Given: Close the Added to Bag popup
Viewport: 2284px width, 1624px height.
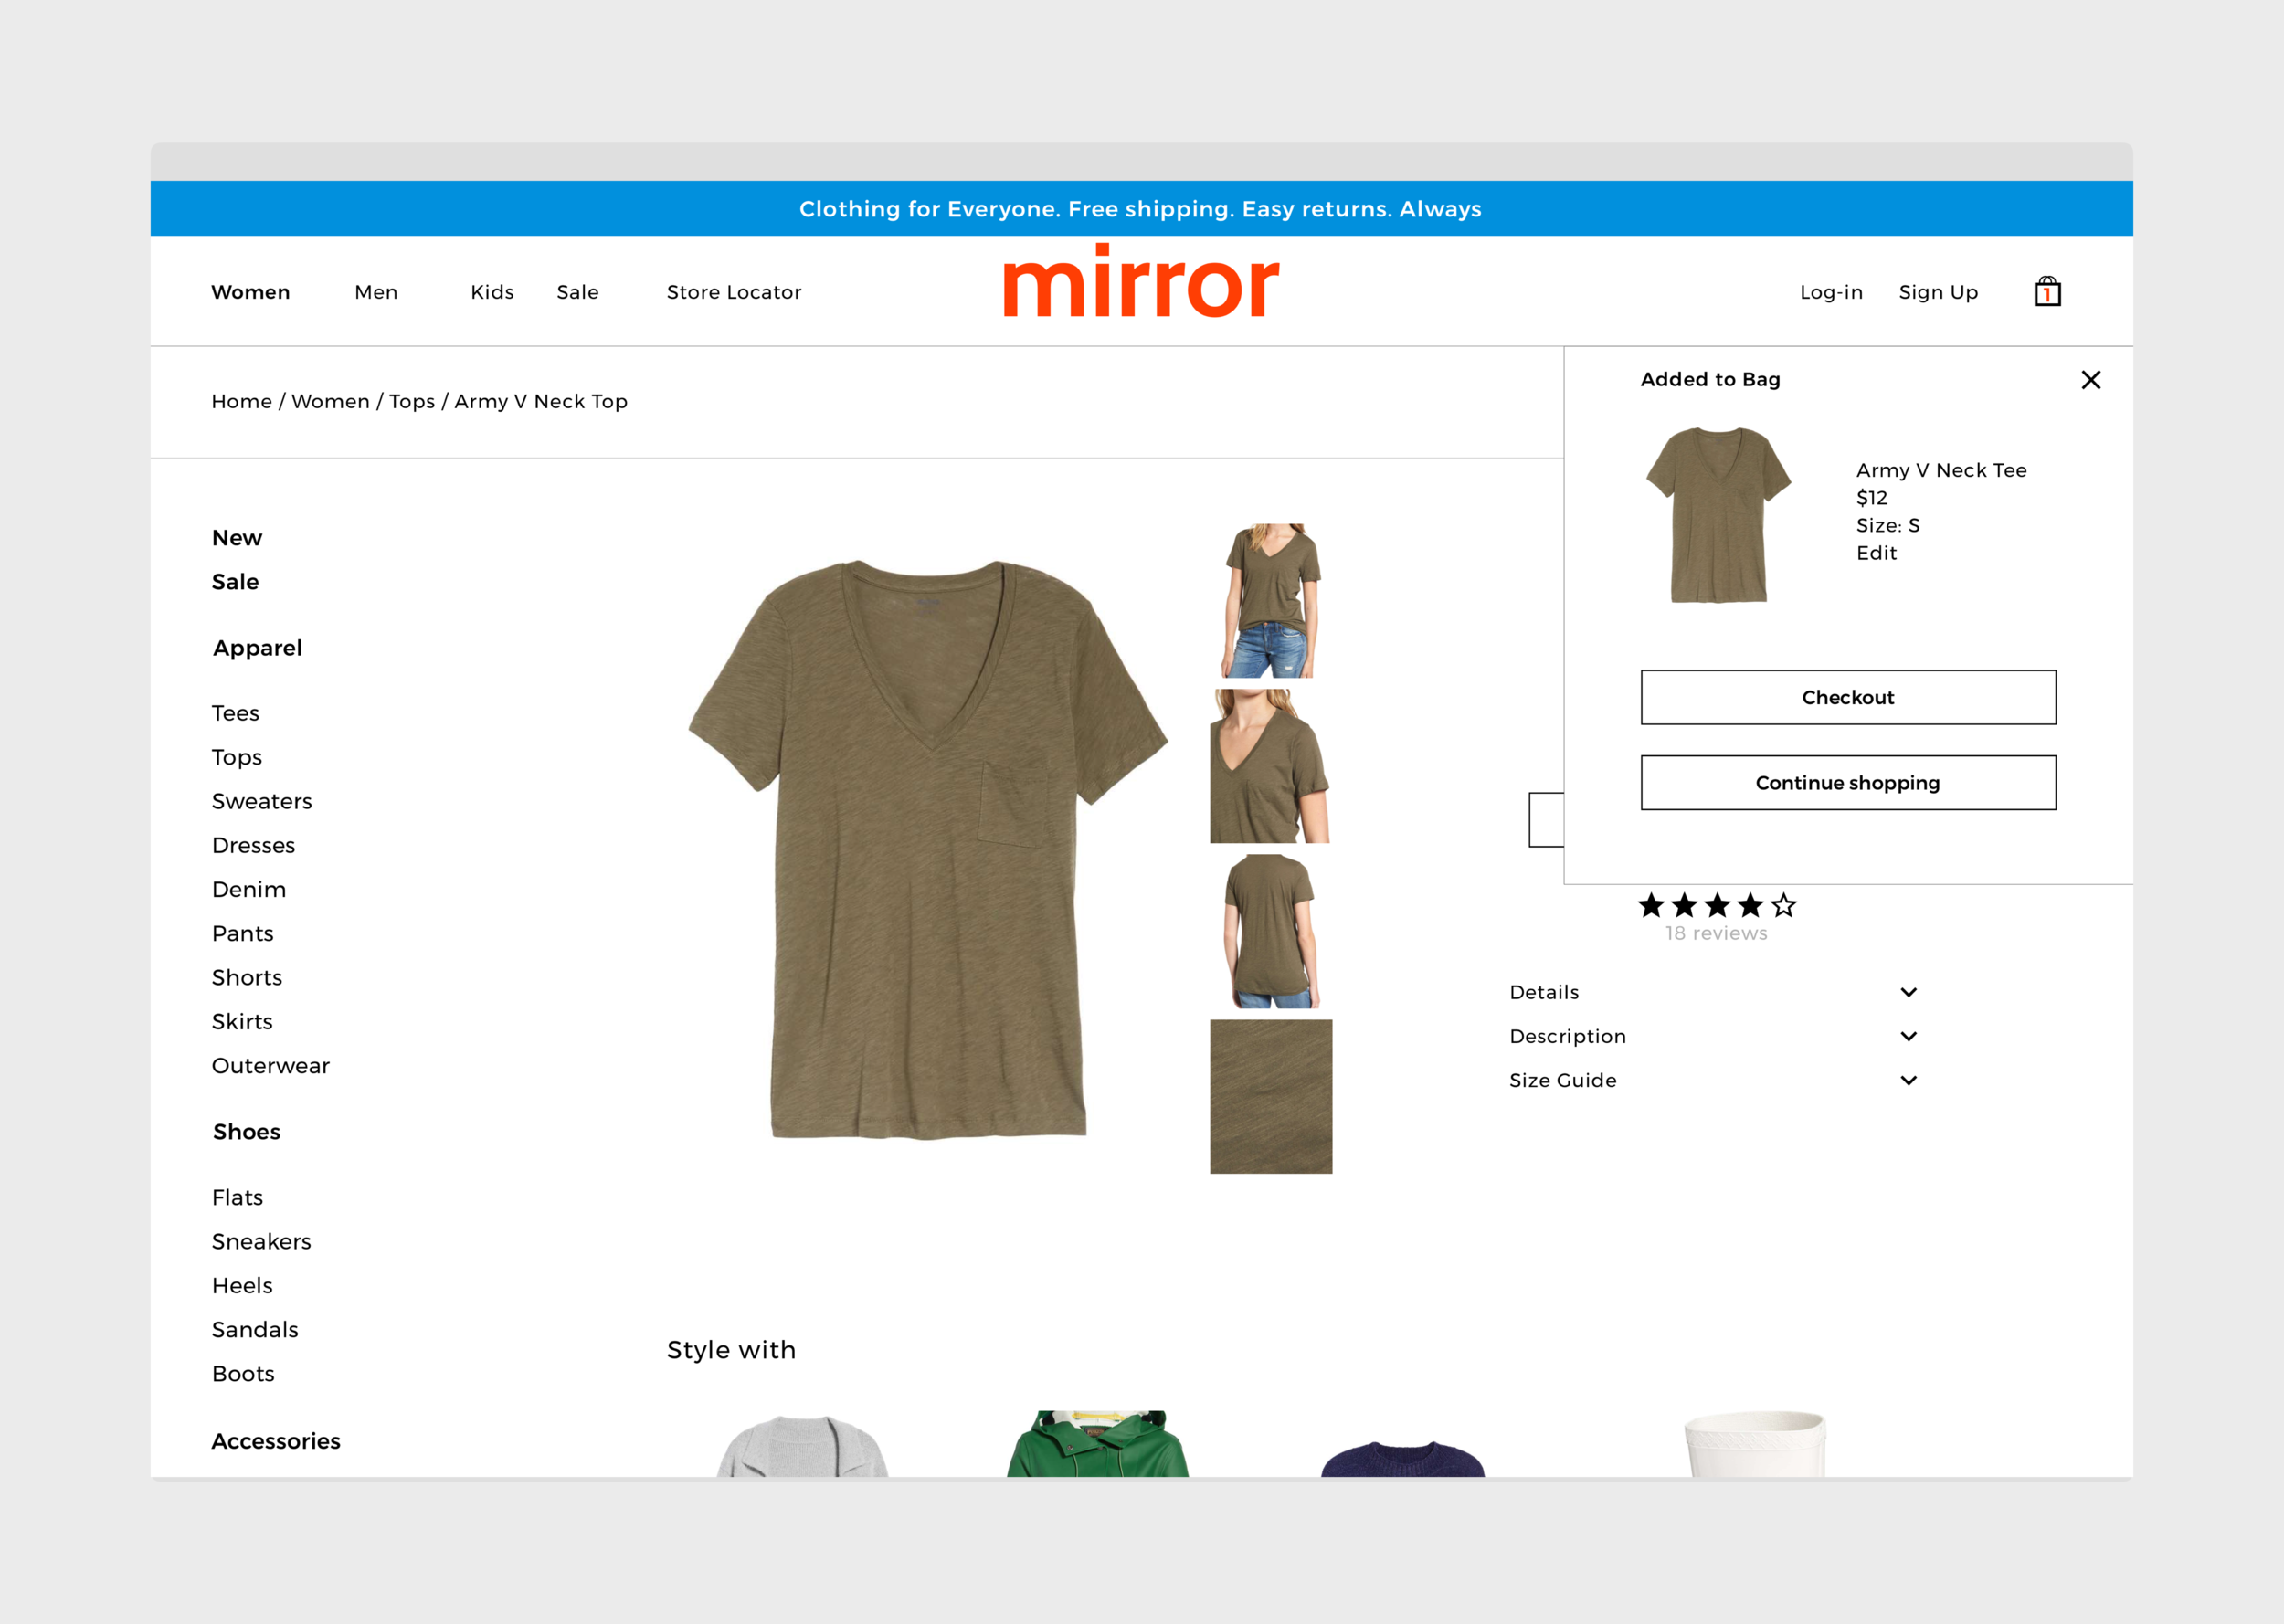Looking at the screenshot, I should (2090, 380).
